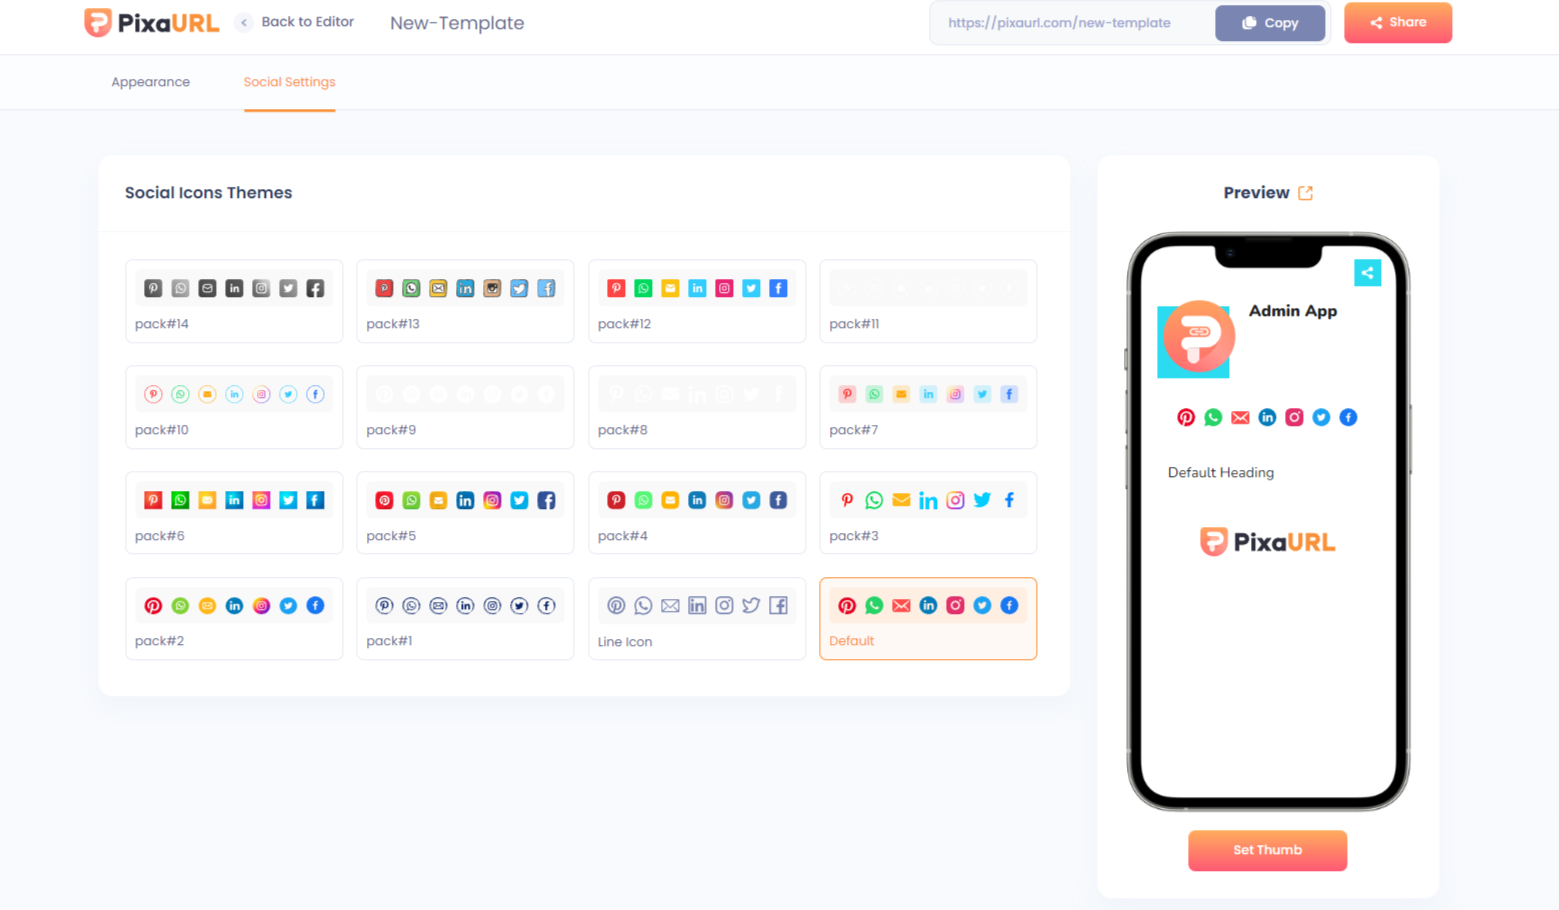Switch to the Appearance tab
The image size is (1559, 910).
tap(150, 82)
